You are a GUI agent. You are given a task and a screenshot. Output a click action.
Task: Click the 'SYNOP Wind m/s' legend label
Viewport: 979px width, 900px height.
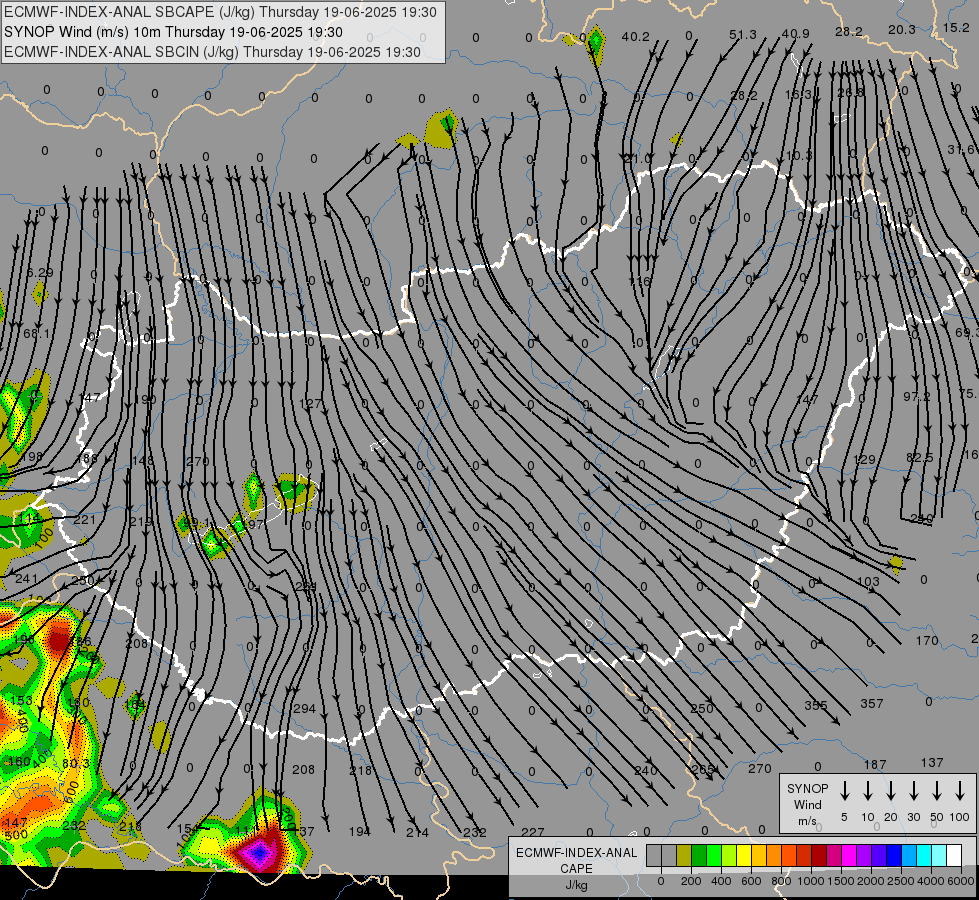click(807, 804)
